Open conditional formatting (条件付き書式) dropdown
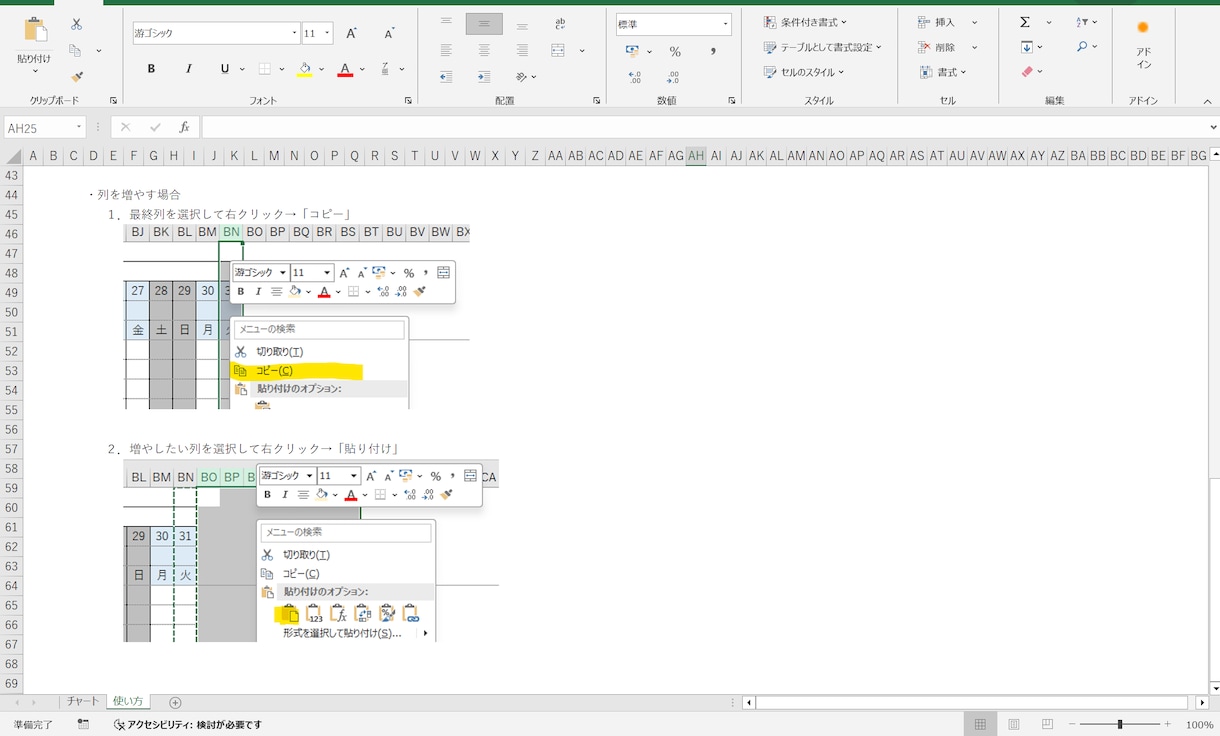Screen dimensions: 1220x736 pyautogui.click(x=805, y=22)
